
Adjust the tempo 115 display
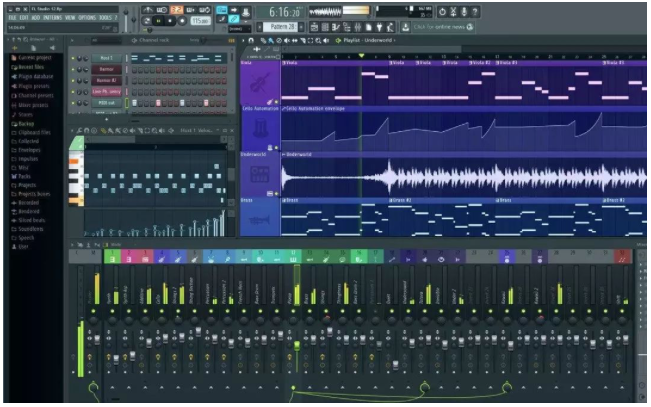click(200, 21)
